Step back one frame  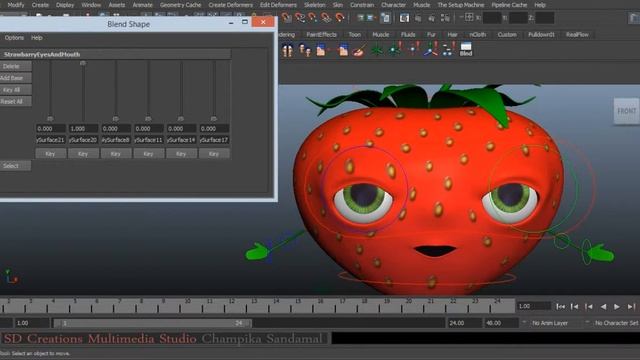tap(574, 307)
